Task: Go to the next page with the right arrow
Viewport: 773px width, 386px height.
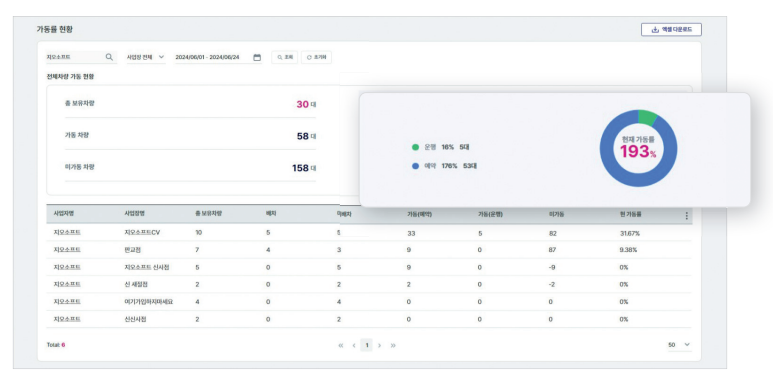Action: click(379, 346)
